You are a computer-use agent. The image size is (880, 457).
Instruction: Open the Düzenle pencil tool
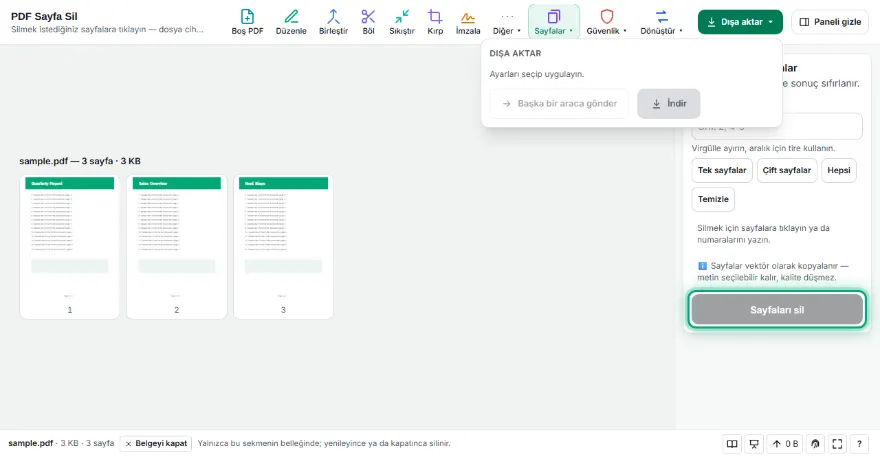[291, 22]
